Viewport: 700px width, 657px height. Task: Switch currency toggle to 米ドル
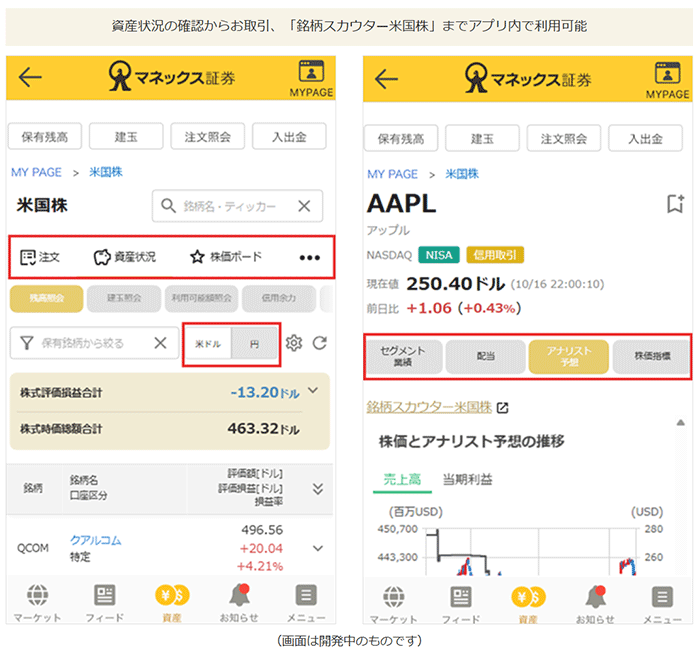coord(208,344)
